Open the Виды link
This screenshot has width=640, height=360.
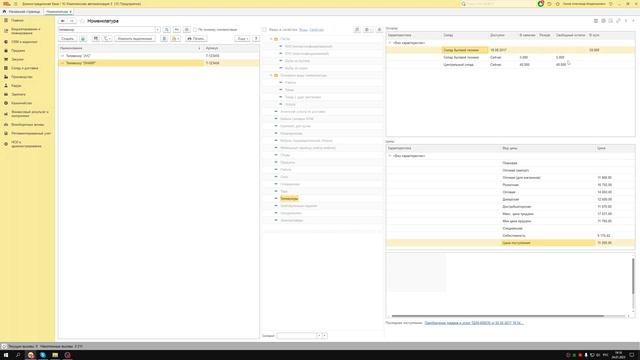303,30
